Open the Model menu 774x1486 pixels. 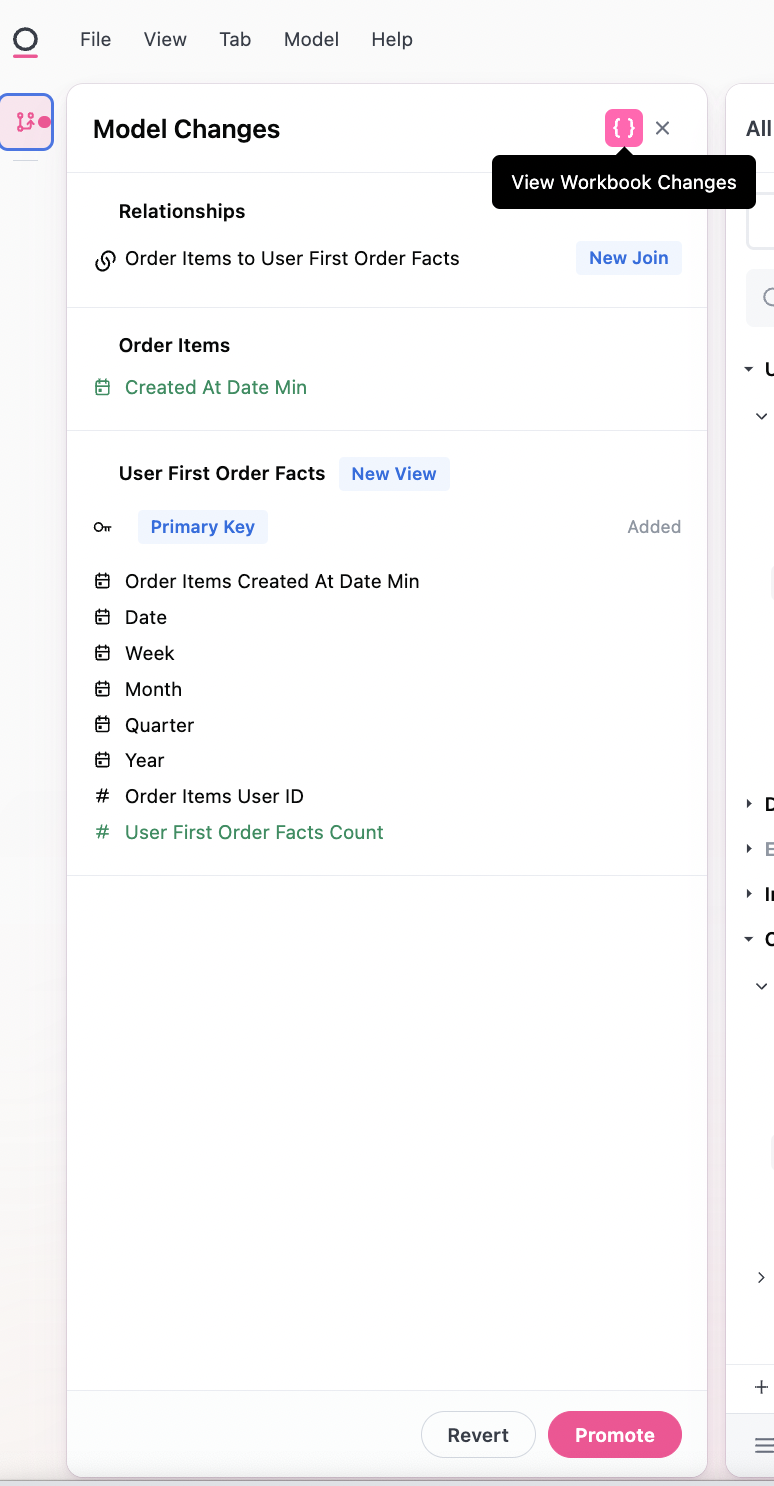click(x=311, y=40)
